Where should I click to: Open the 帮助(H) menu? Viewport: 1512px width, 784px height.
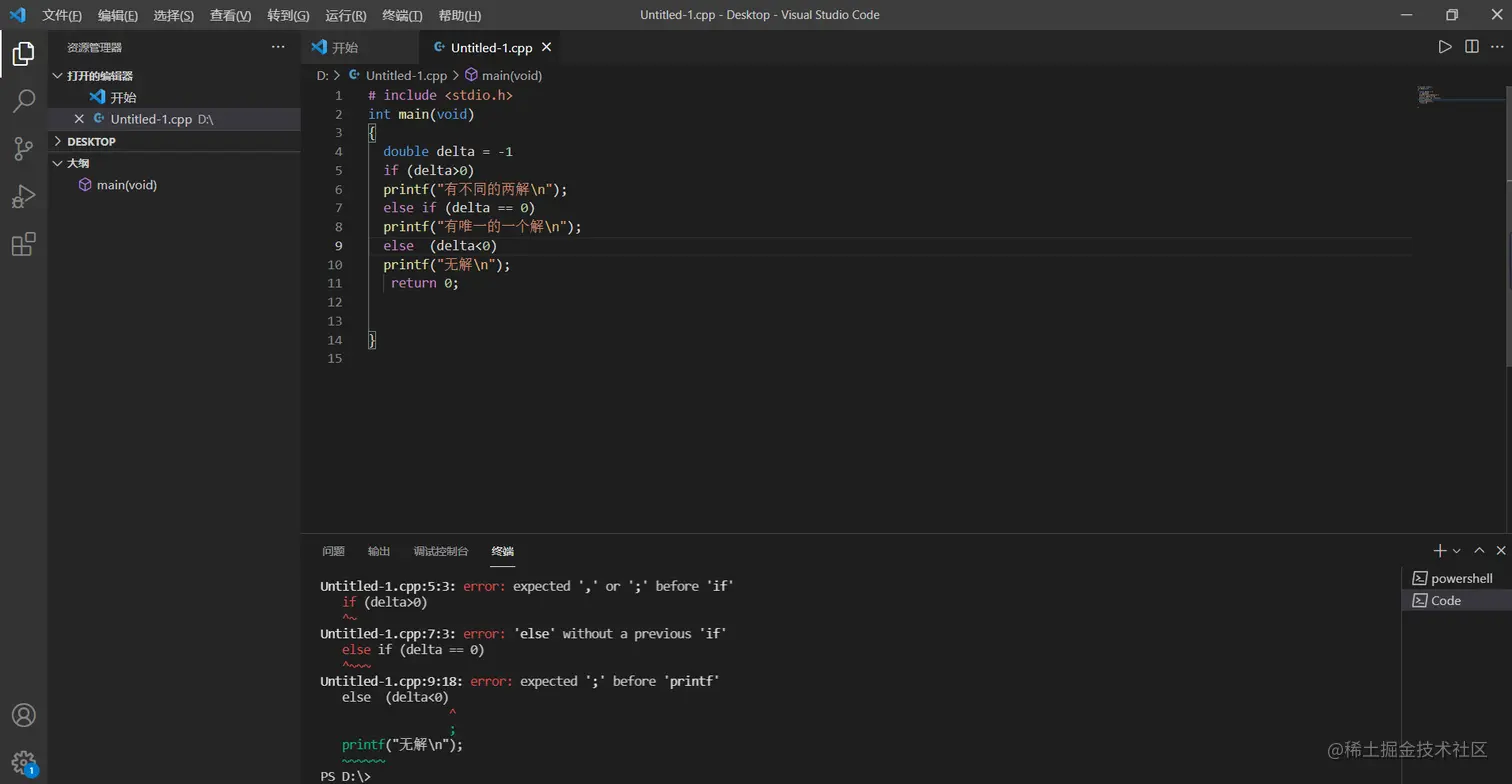pos(460,15)
